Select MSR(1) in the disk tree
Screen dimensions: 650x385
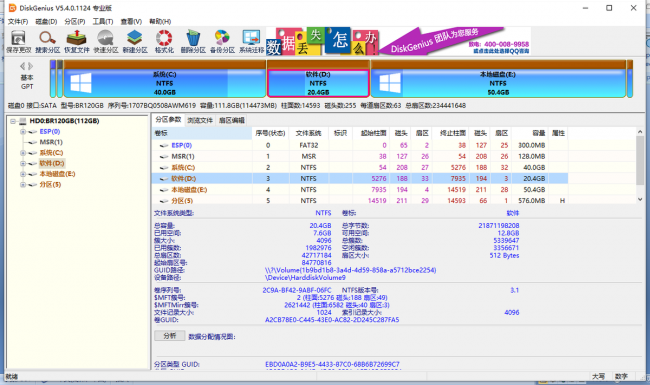51,142
